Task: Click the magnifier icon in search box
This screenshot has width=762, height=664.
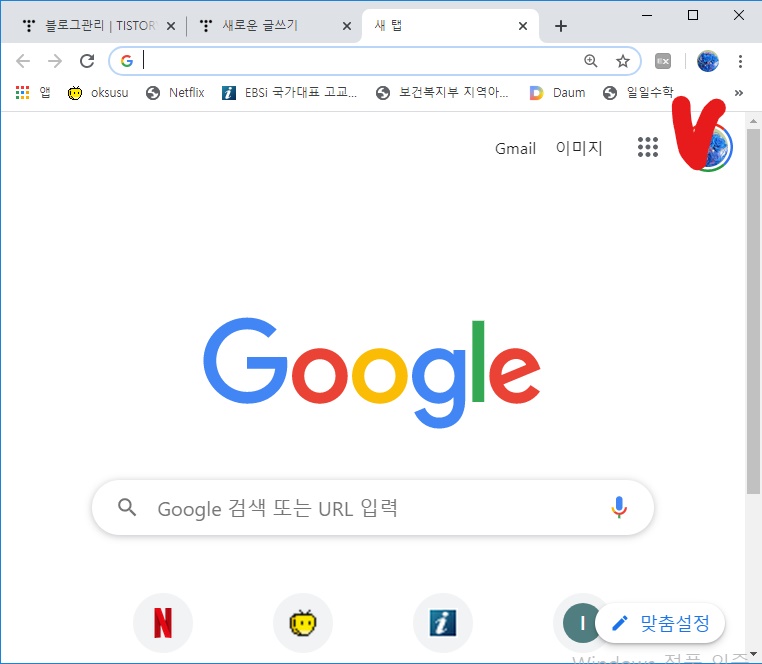Action: point(127,507)
